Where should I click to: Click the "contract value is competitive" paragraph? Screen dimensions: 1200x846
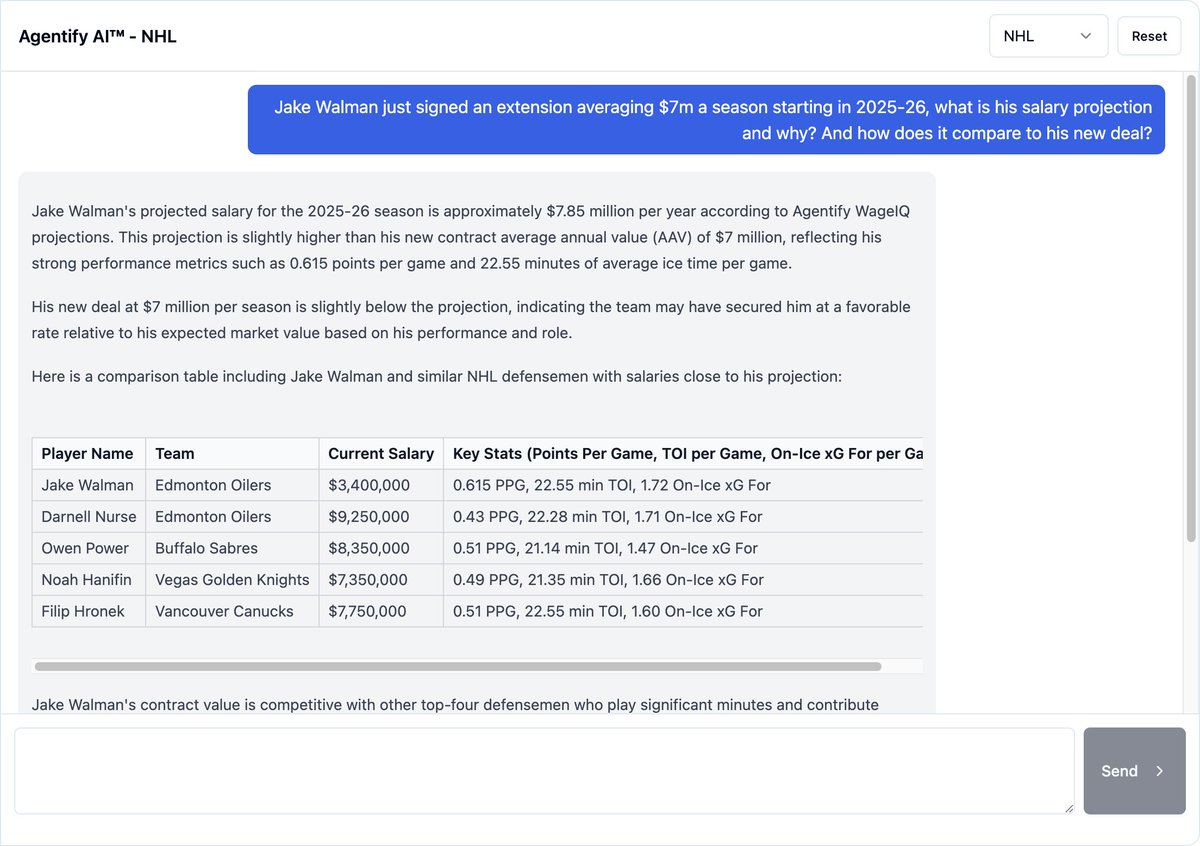(x=455, y=704)
